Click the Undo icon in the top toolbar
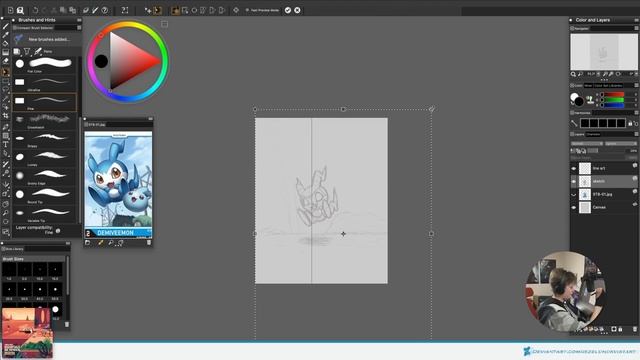The height and width of the screenshot is (360, 640). [36, 10]
